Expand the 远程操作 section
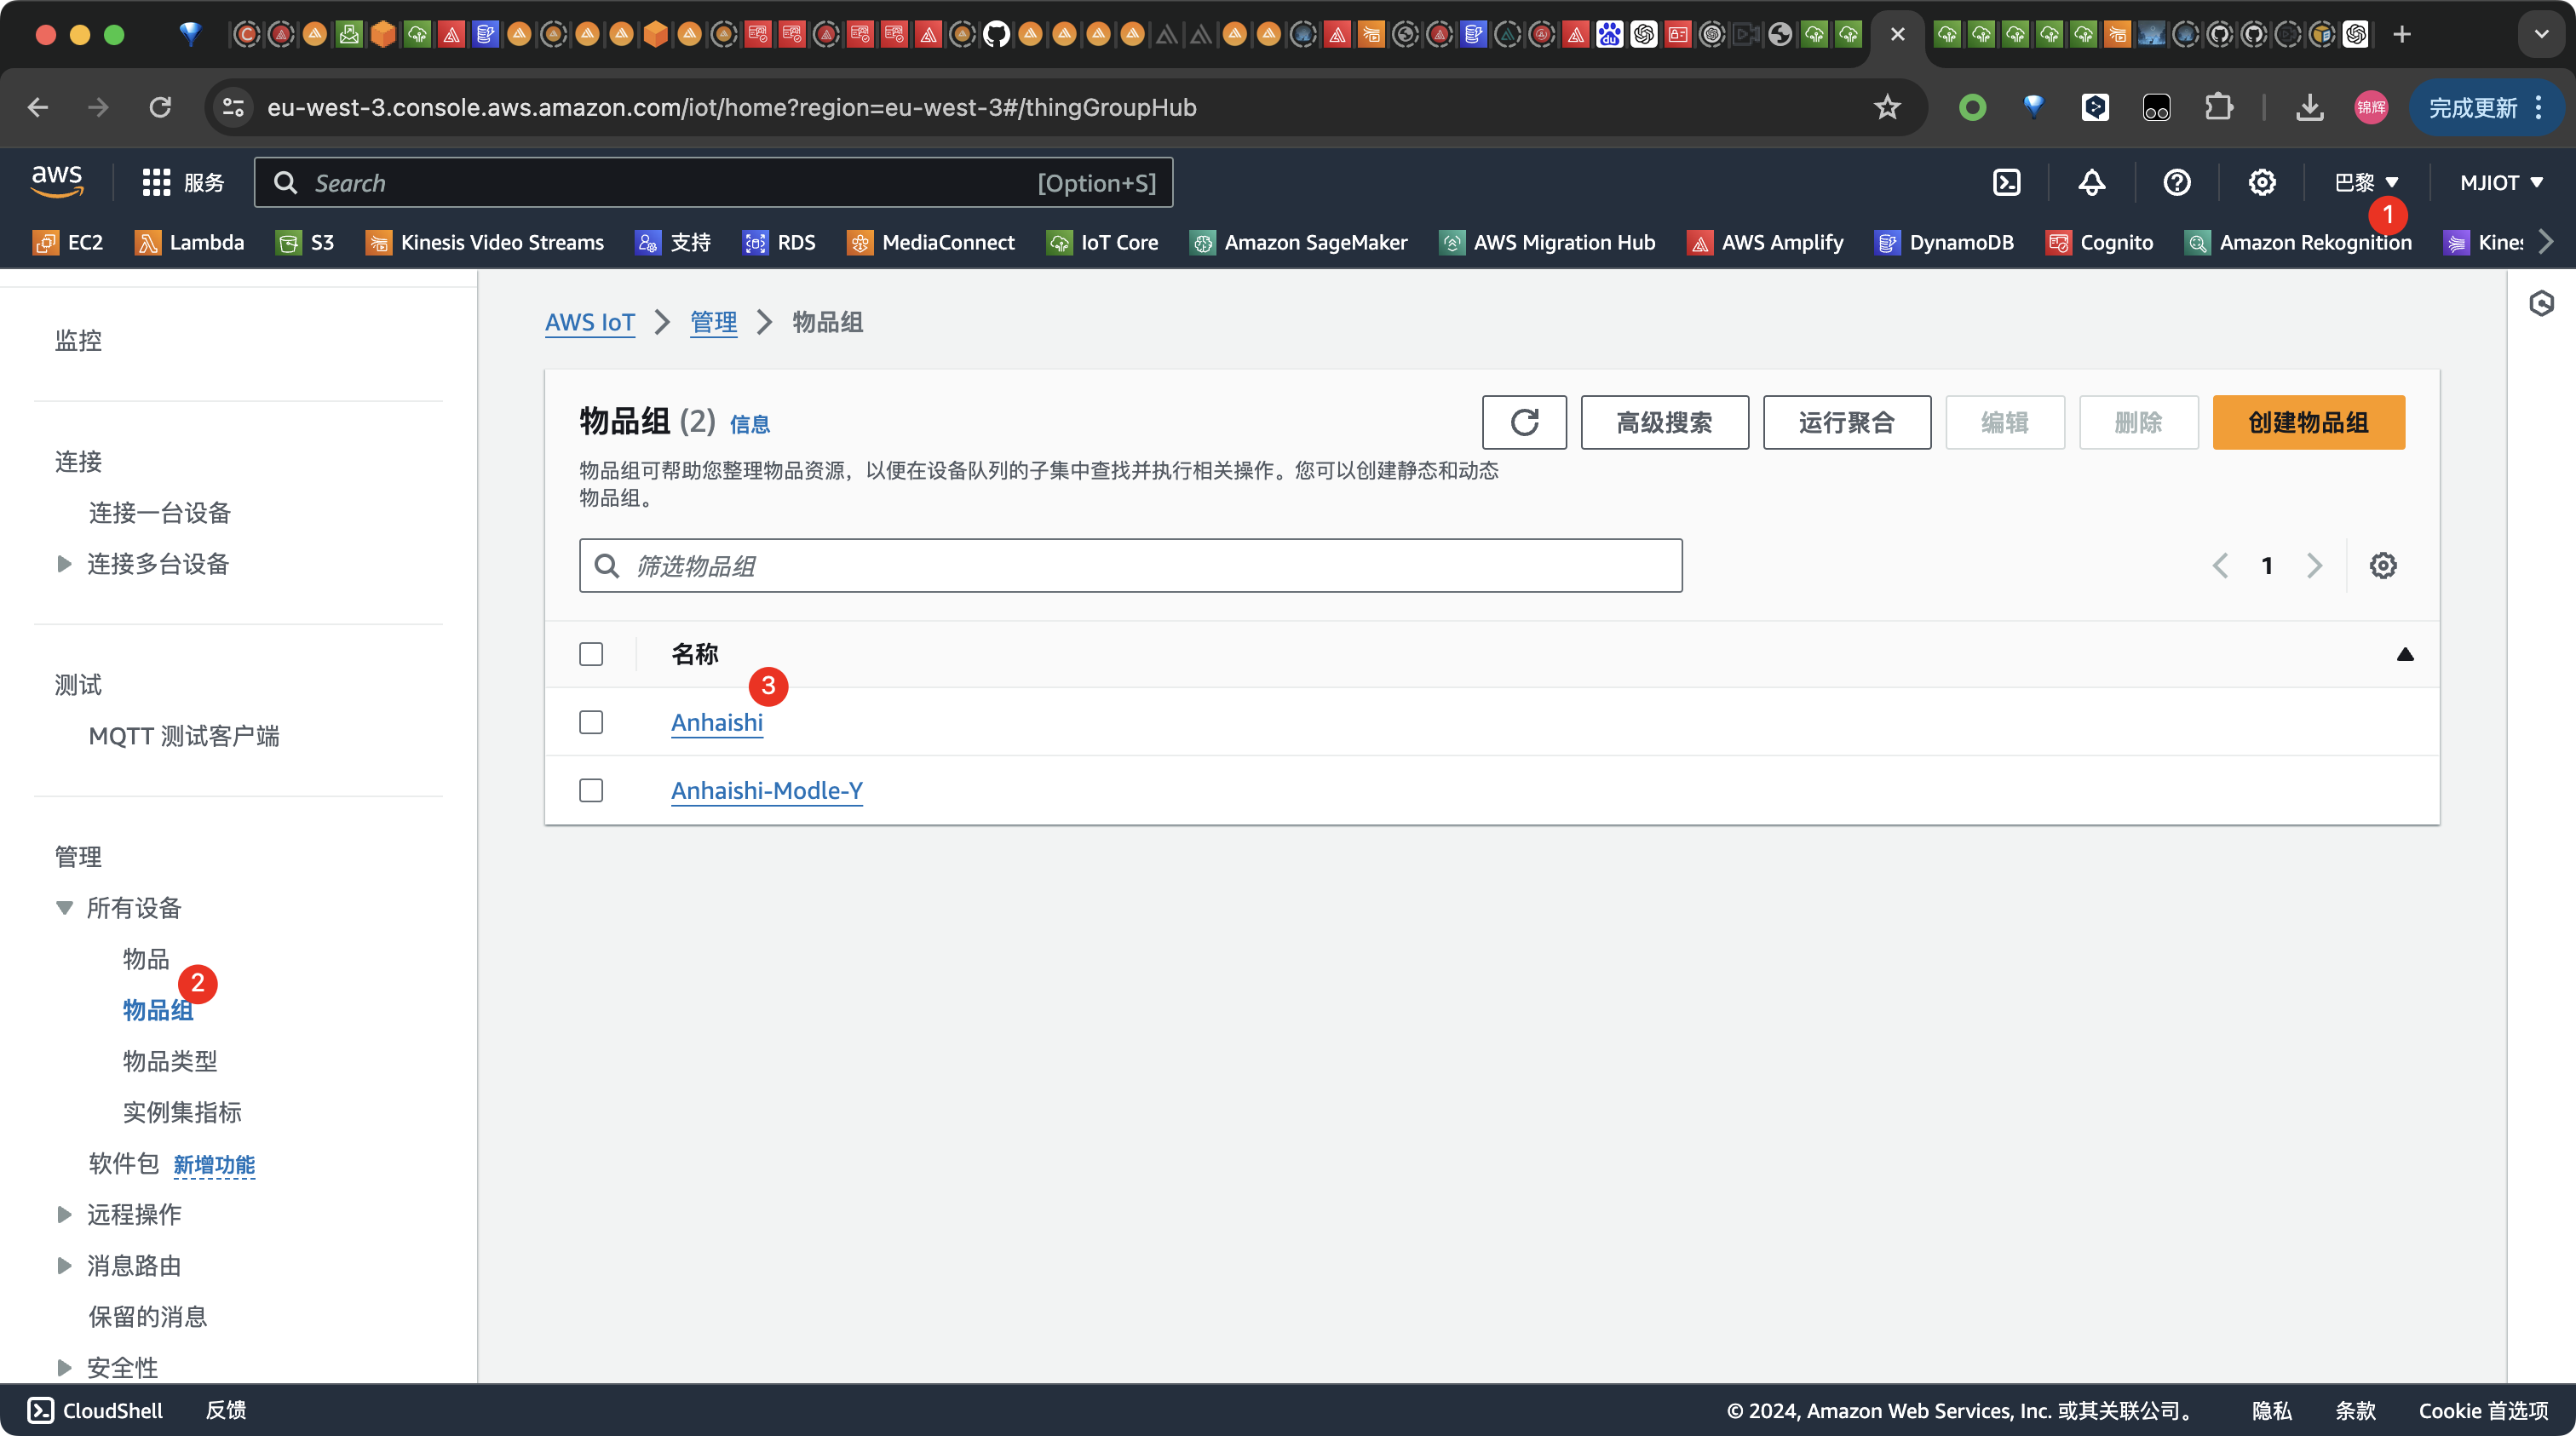The image size is (2576, 1436). click(x=64, y=1214)
